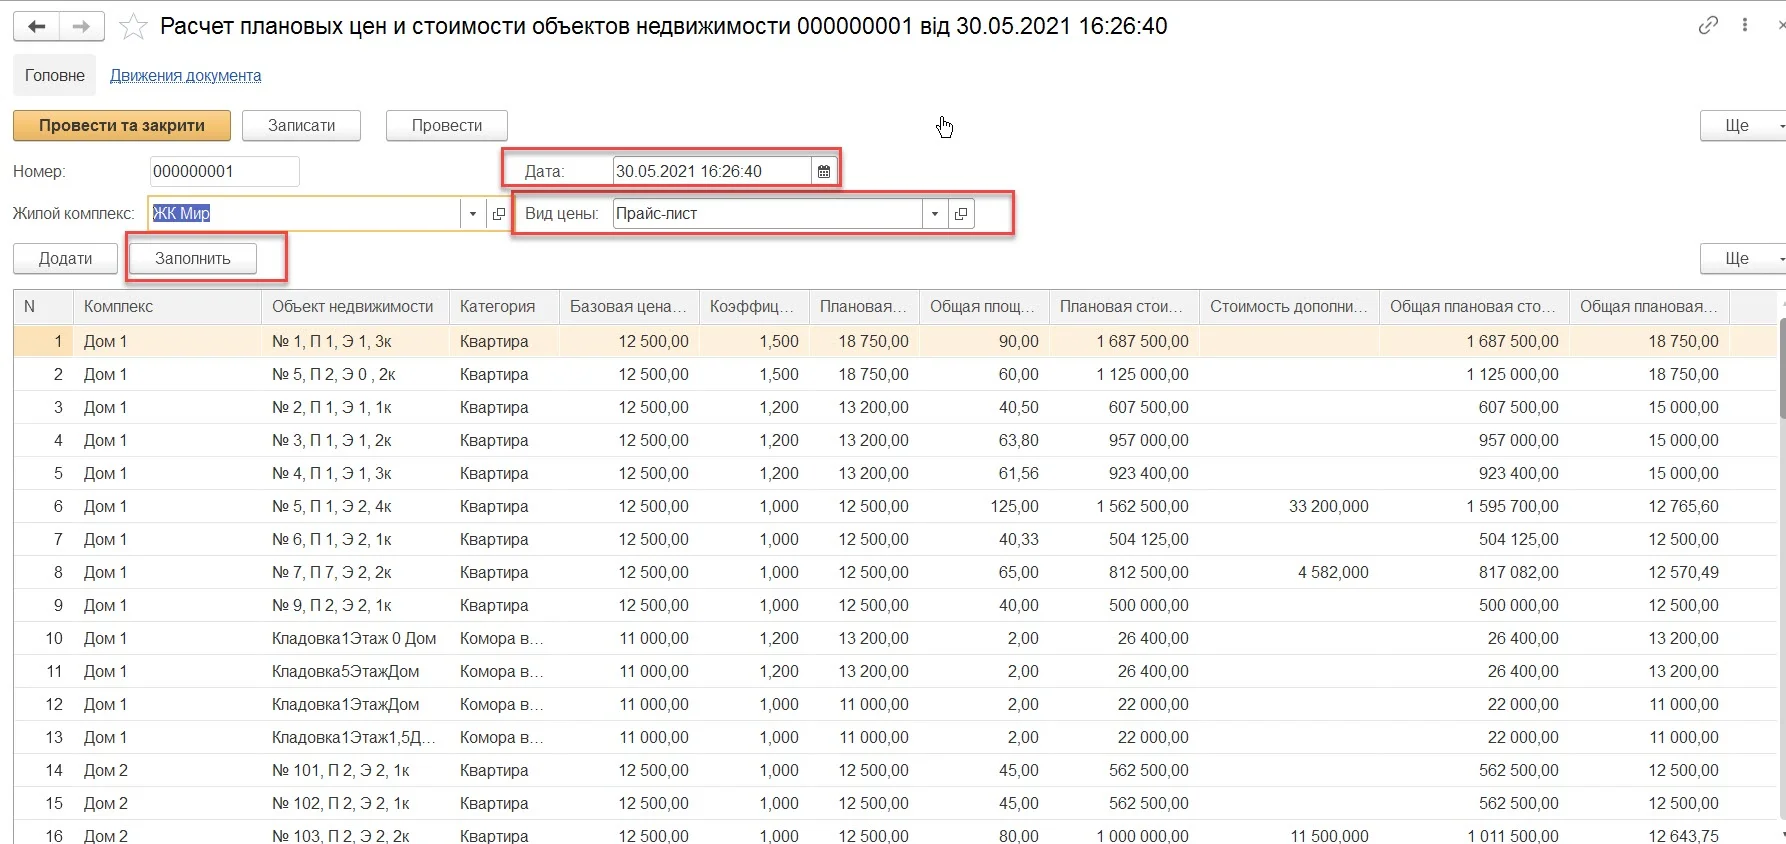The height and width of the screenshot is (844, 1786).
Task: Click total area value 125,00
Action: click(x=1014, y=506)
